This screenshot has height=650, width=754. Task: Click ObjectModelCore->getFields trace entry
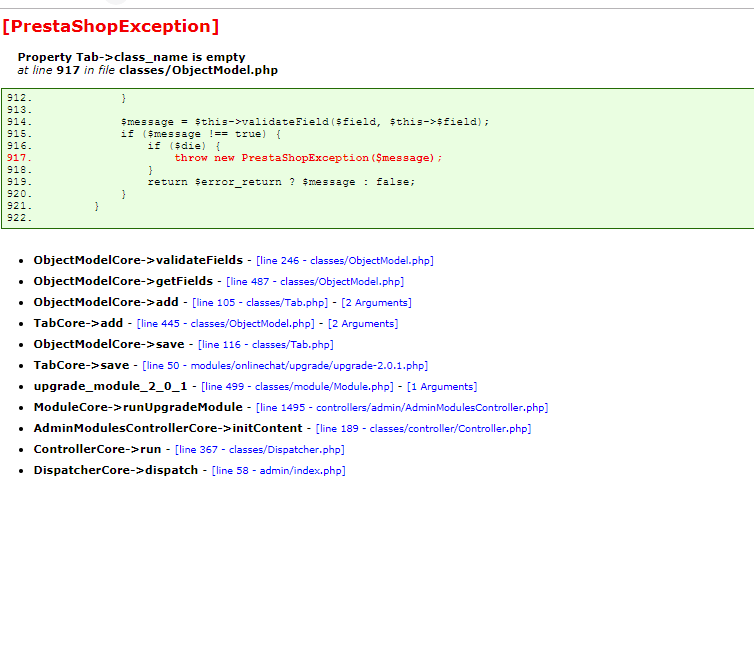pos(123,281)
